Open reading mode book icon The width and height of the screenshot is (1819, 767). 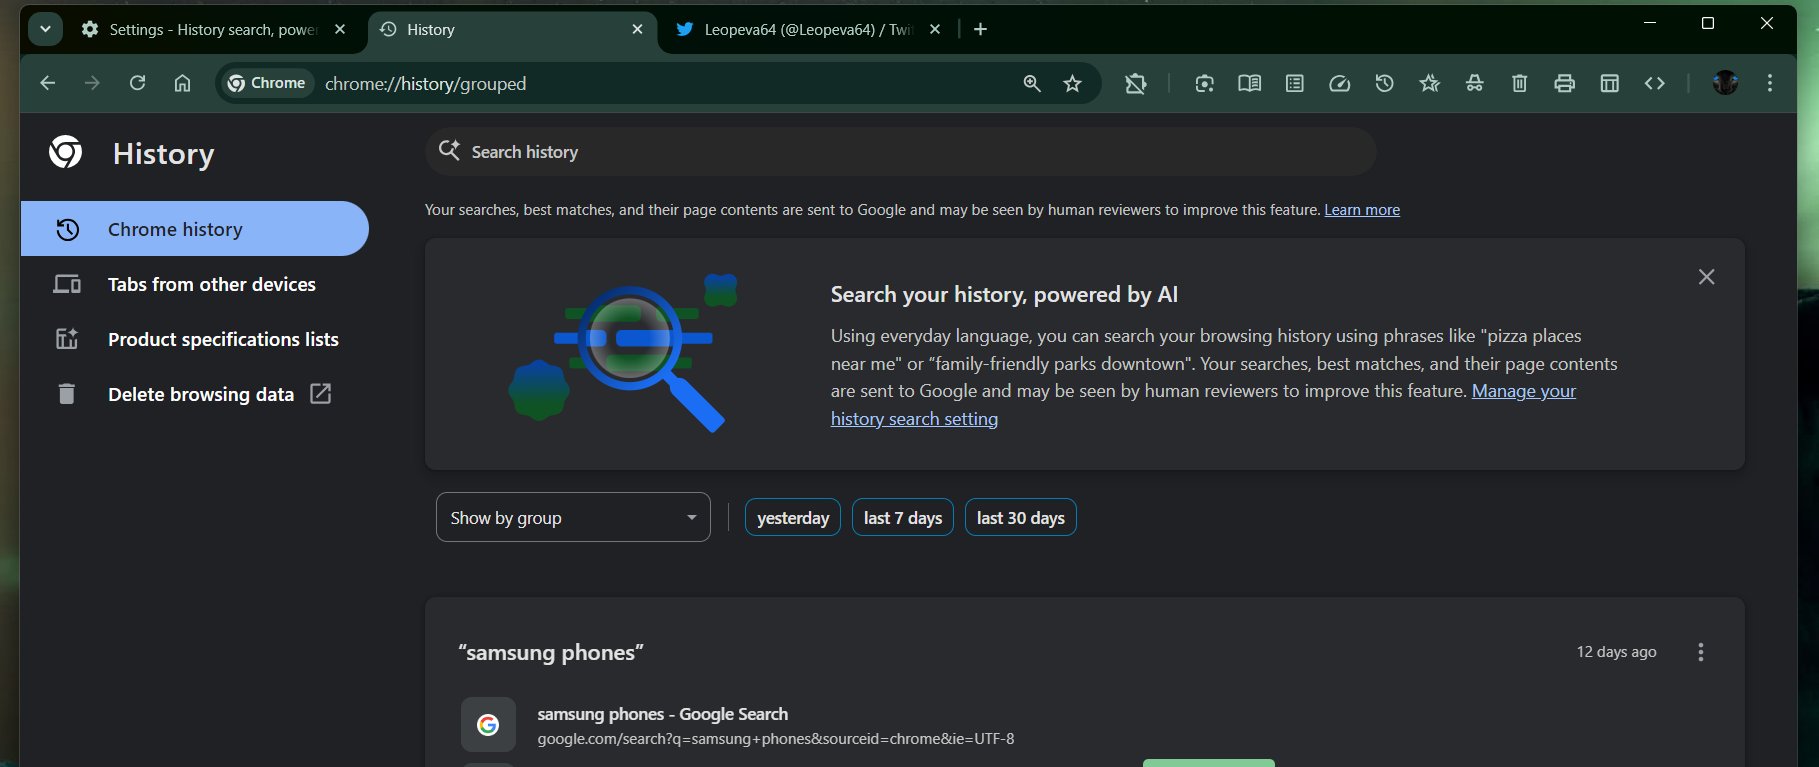pyautogui.click(x=1249, y=83)
